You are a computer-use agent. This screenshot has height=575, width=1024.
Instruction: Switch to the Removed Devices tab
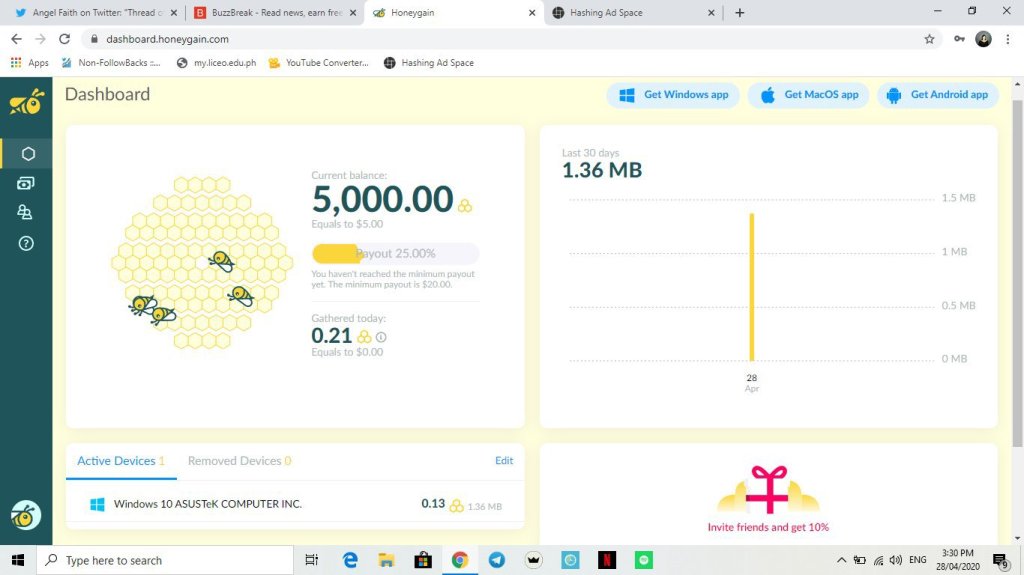pos(239,461)
